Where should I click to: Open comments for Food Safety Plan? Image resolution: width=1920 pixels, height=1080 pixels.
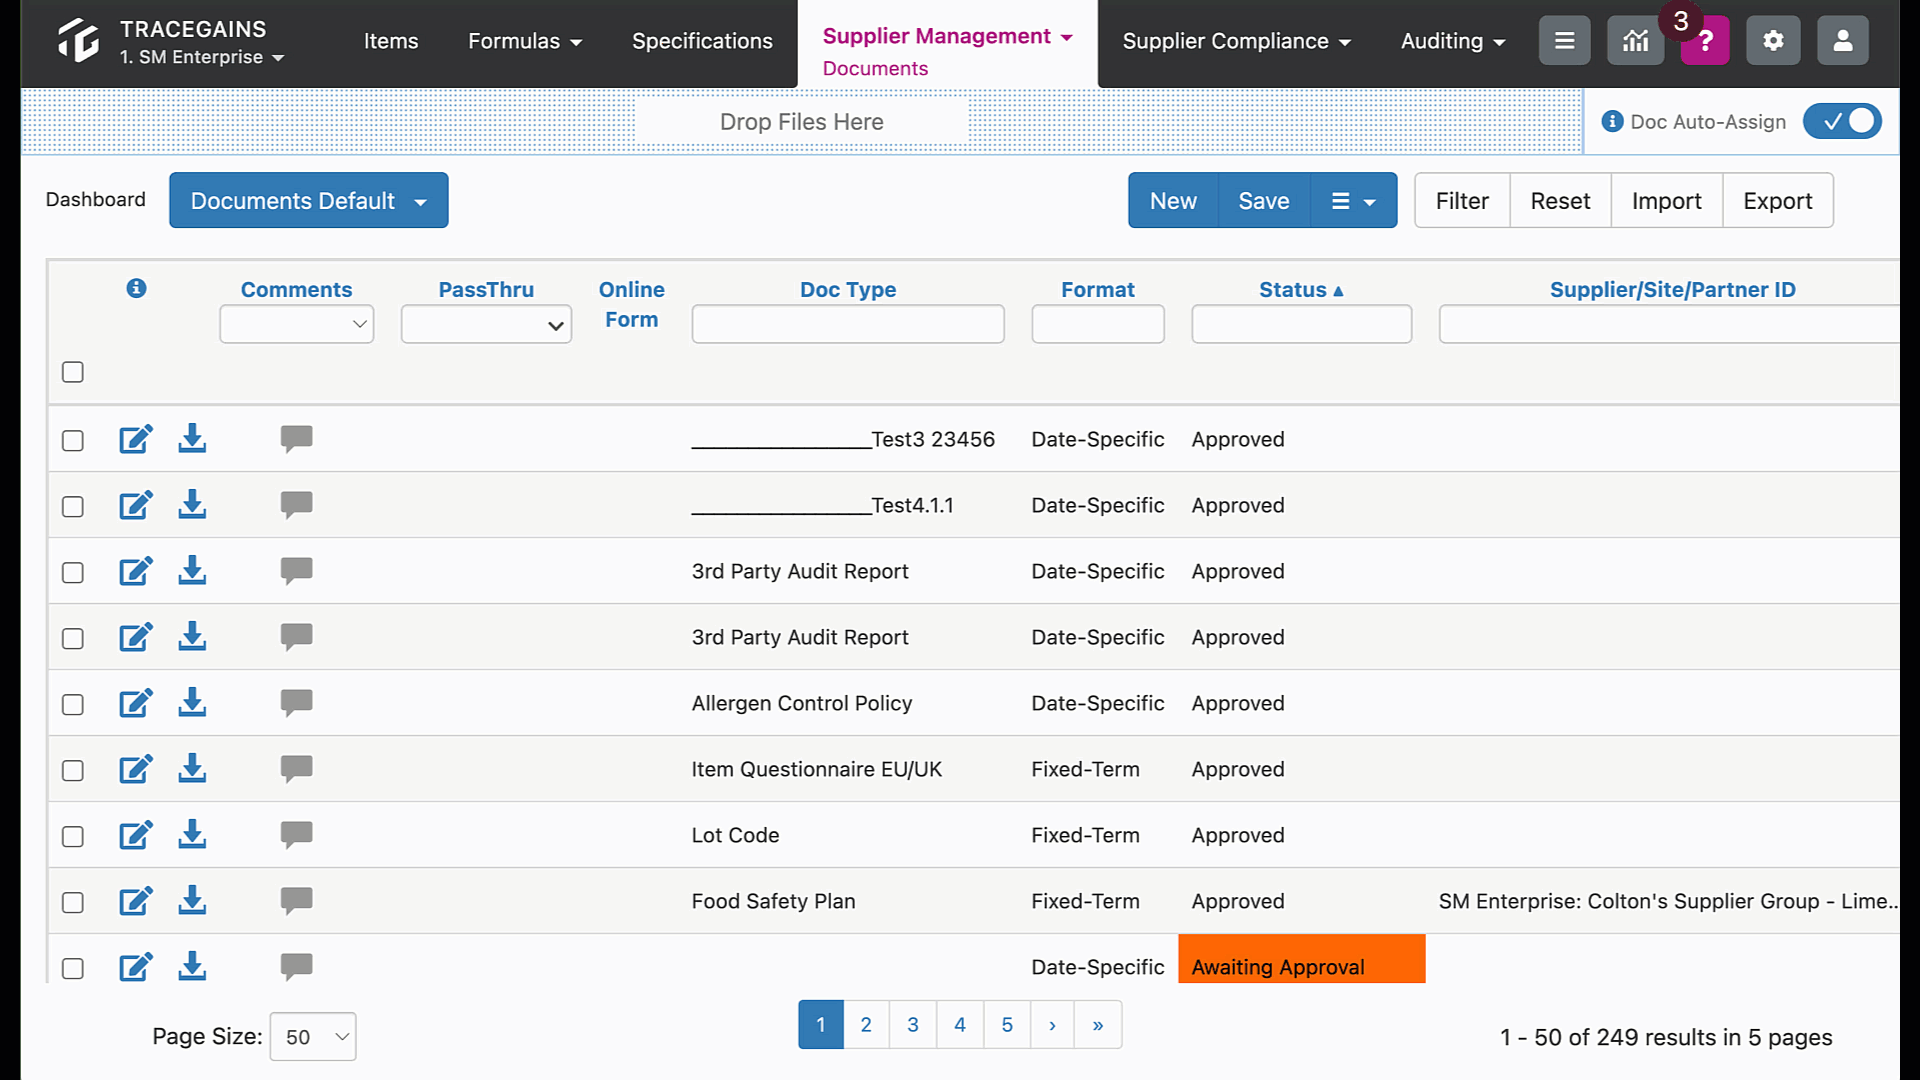(296, 901)
